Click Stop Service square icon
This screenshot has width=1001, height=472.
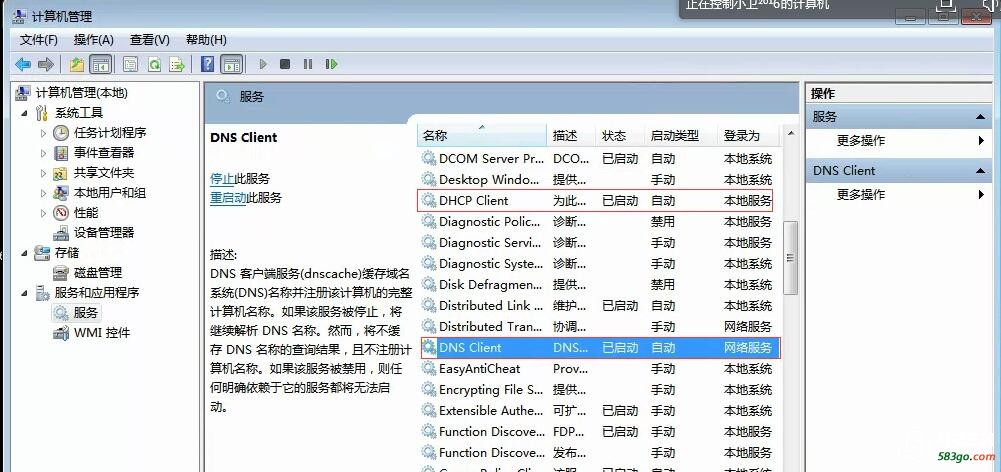pyautogui.click(x=285, y=64)
